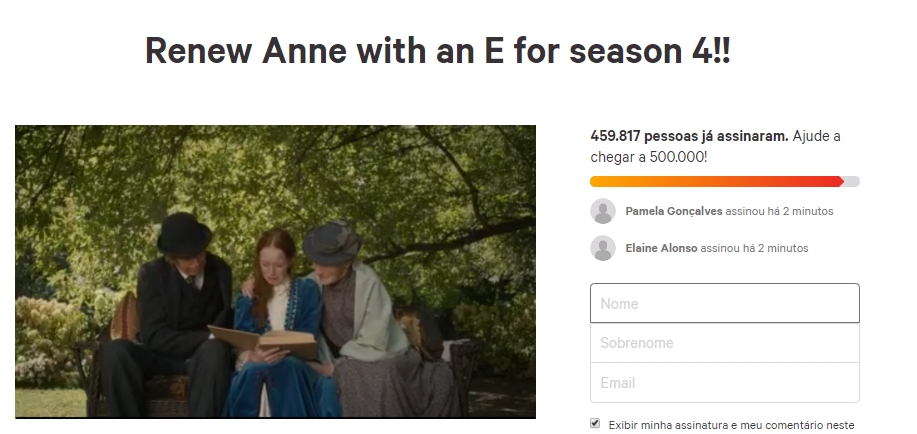Click the orange-red signature progress bar
The width and height of the screenshot is (917, 434).
(x=715, y=181)
